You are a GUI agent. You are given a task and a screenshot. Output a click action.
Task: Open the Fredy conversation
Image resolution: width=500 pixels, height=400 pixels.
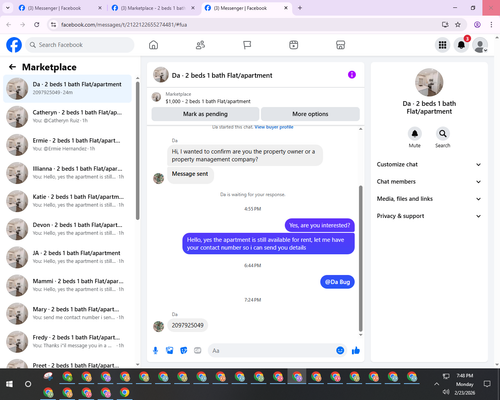67,341
